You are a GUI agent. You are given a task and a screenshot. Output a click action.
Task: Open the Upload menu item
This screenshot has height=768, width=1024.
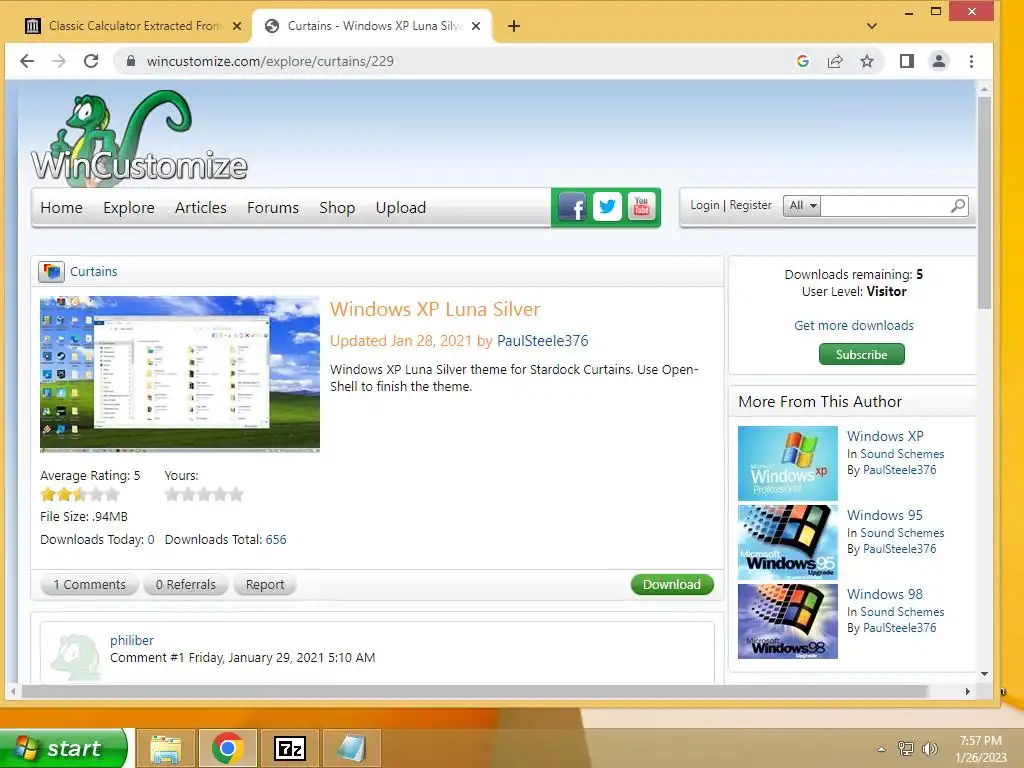400,208
